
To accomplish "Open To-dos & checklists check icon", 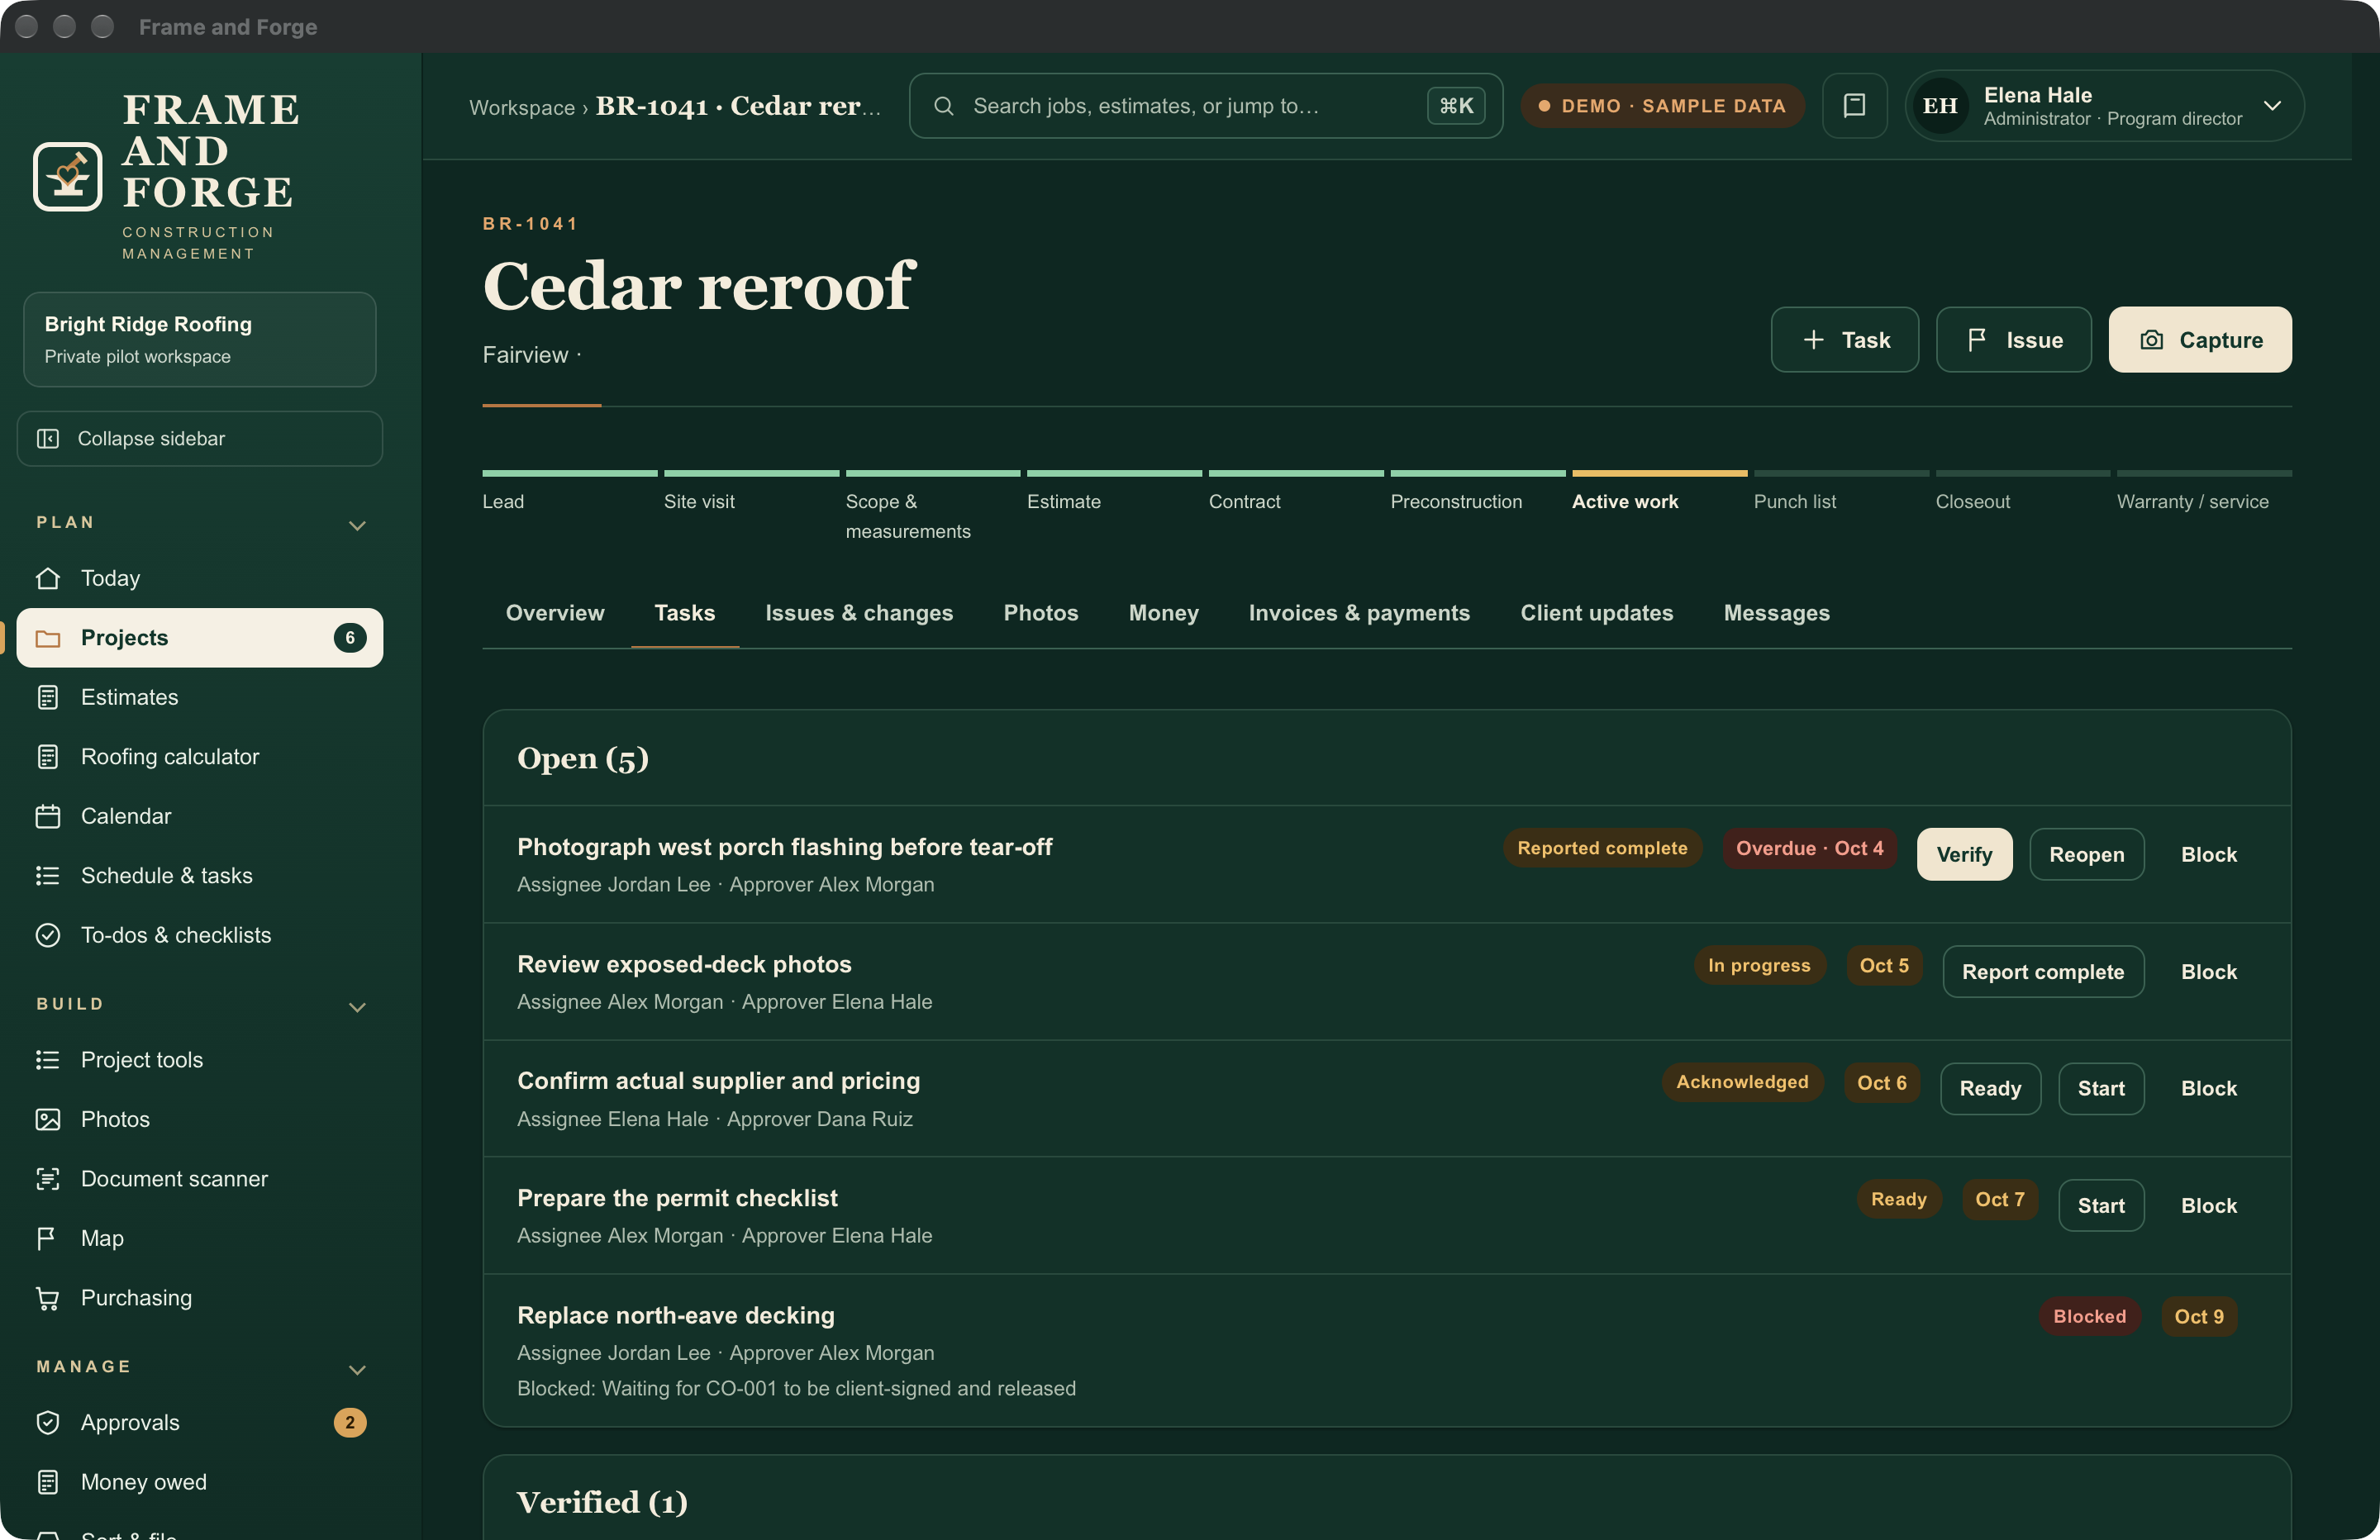I will pyautogui.click(x=48, y=935).
